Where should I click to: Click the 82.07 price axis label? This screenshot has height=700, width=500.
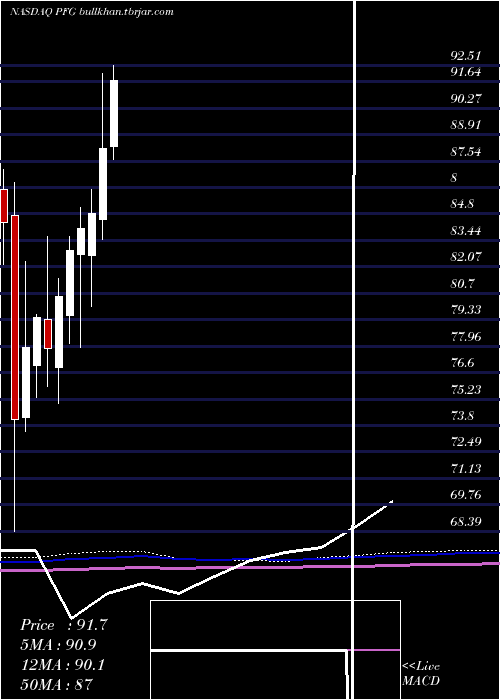pyautogui.click(x=466, y=257)
